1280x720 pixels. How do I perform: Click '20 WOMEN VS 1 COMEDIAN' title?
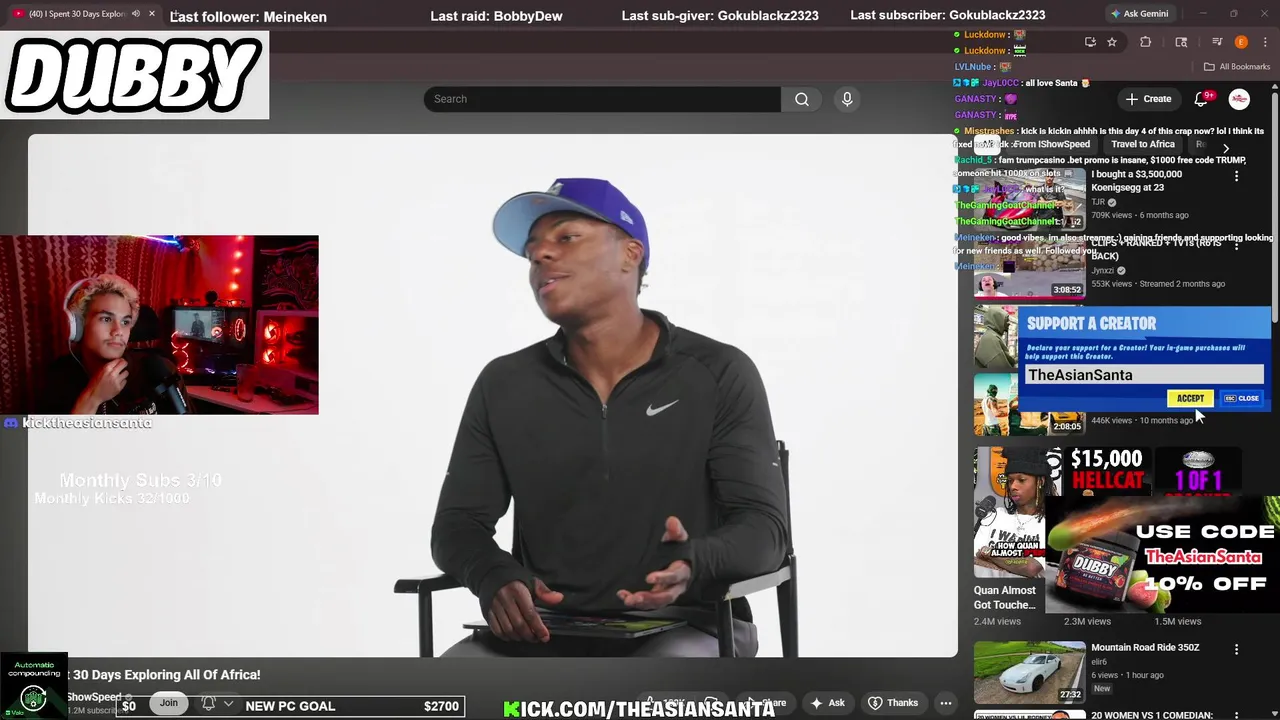click(x=1152, y=715)
